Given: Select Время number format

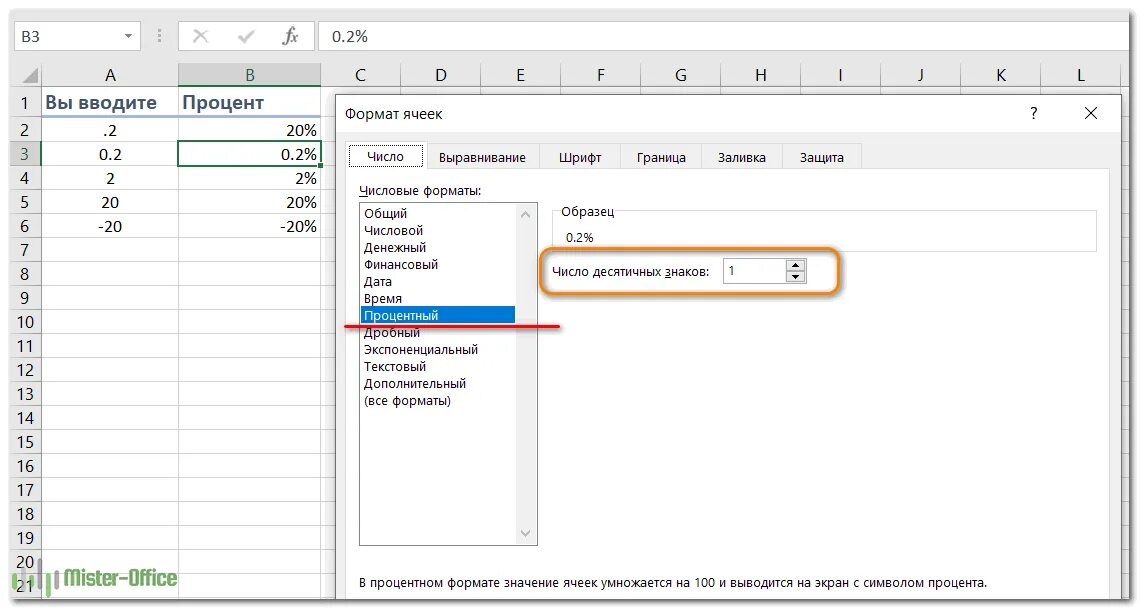Looking at the screenshot, I should pos(438,298).
